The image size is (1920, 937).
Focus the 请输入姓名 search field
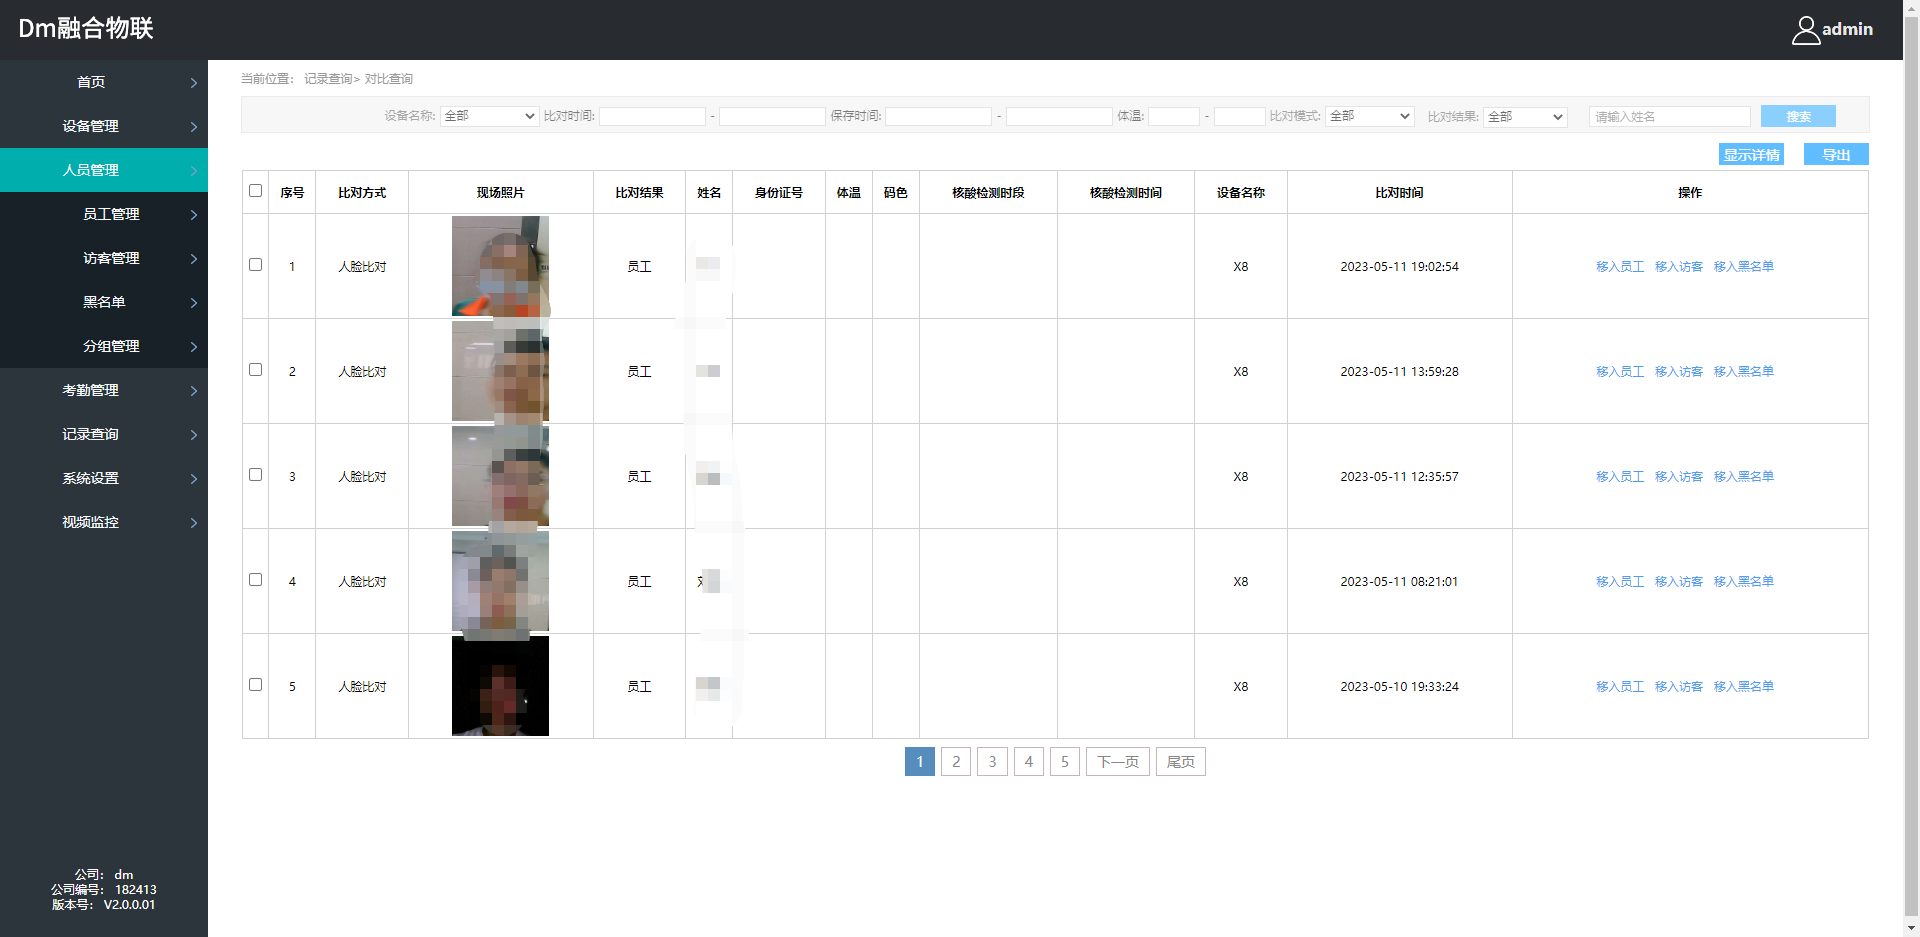pos(1670,116)
